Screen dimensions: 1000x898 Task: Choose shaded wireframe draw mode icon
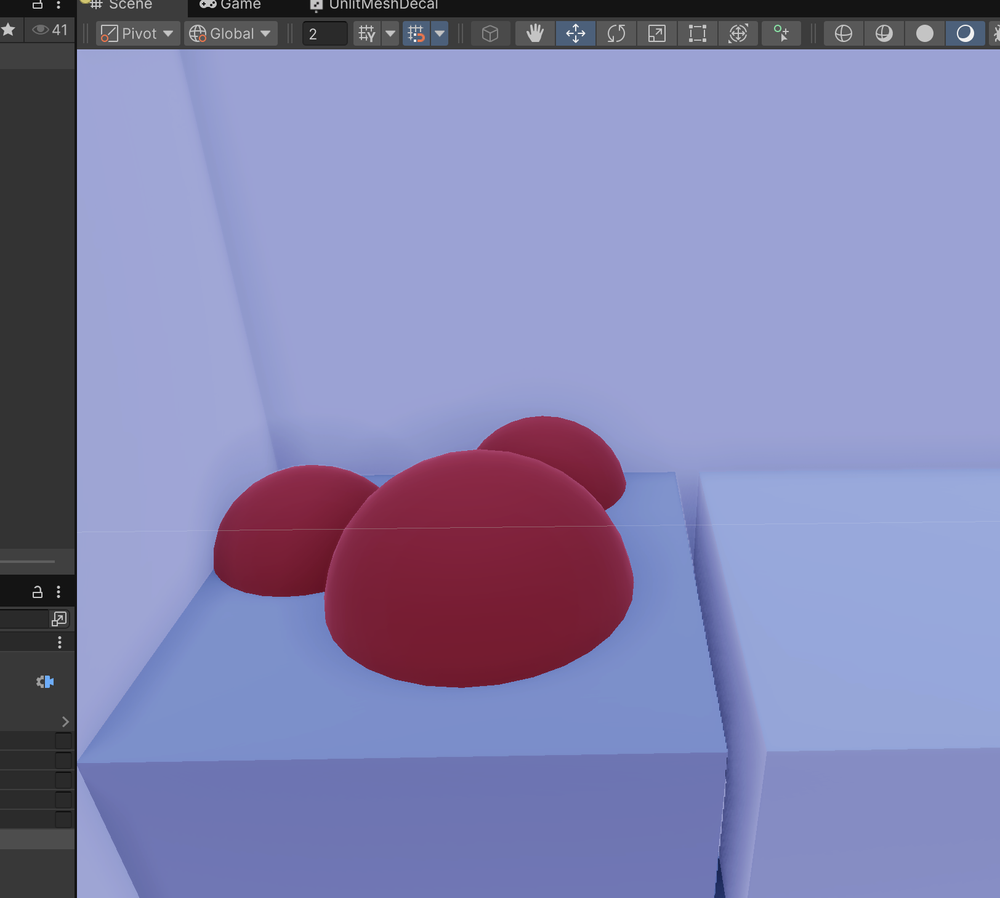(884, 34)
